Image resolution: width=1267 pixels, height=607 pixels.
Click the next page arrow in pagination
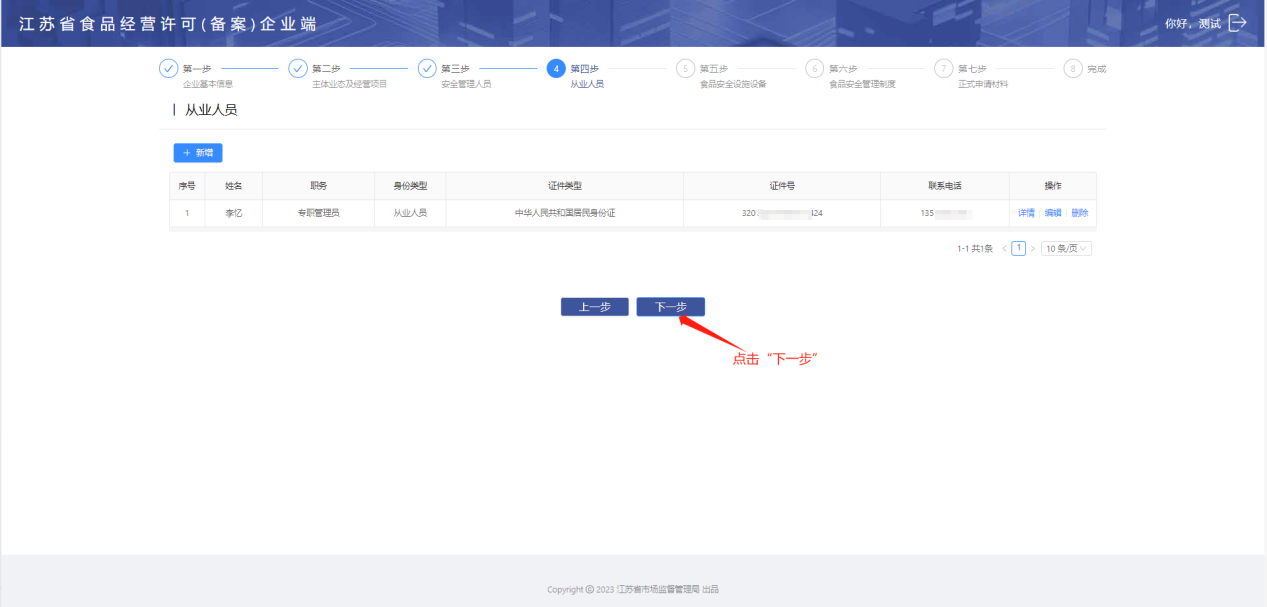1033,248
